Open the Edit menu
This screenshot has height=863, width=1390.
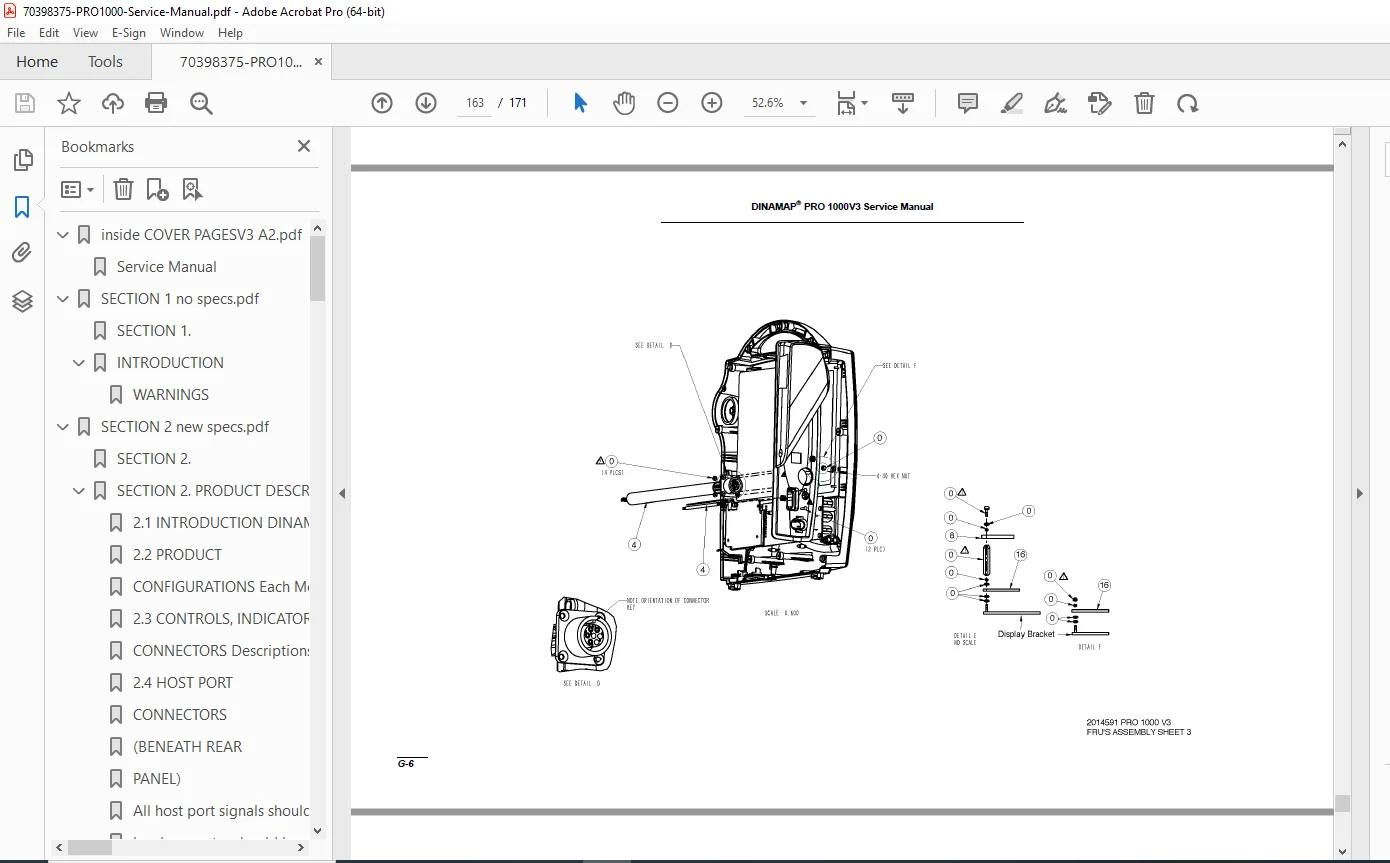coord(49,32)
